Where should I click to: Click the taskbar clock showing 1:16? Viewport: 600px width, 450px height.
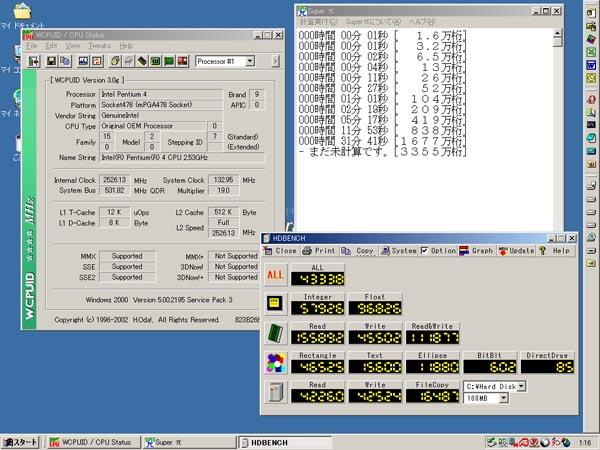(x=585, y=443)
